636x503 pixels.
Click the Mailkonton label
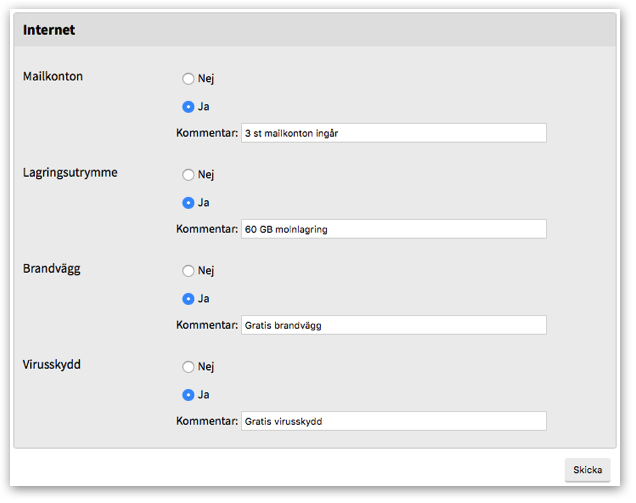click(x=53, y=77)
